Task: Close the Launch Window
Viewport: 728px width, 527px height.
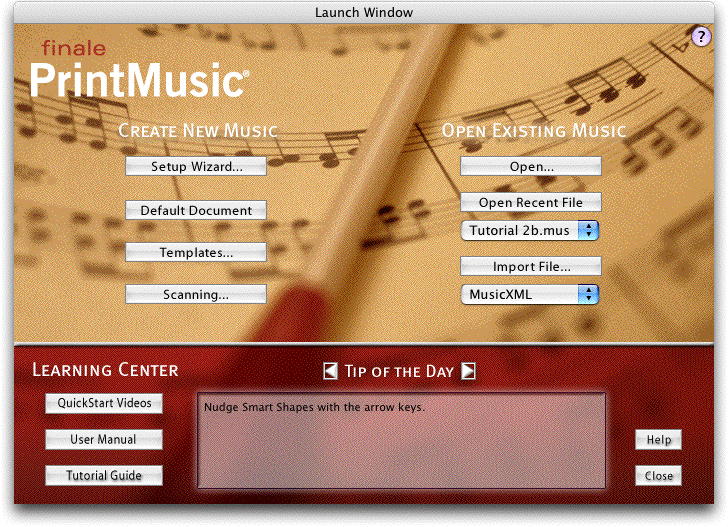Action: point(658,475)
